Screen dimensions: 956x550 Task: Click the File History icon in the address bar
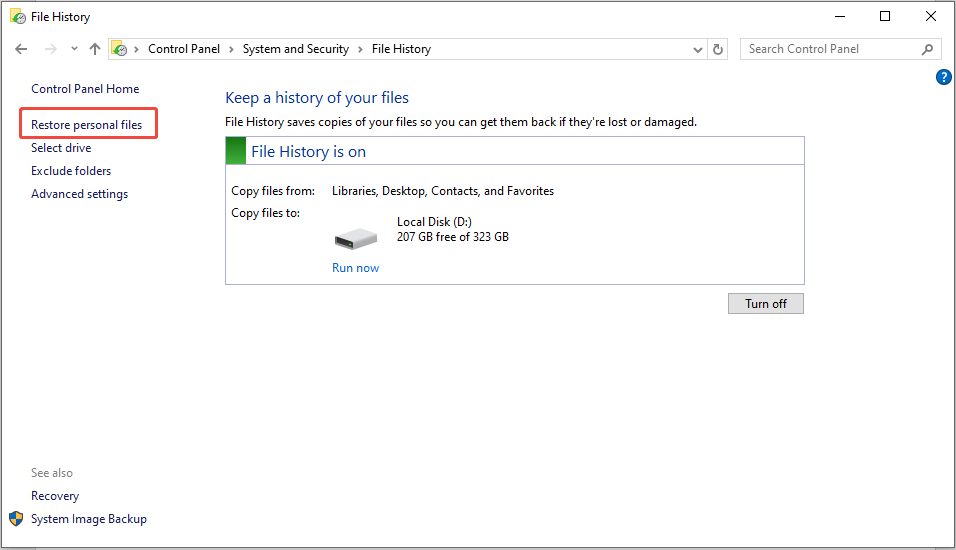point(119,49)
